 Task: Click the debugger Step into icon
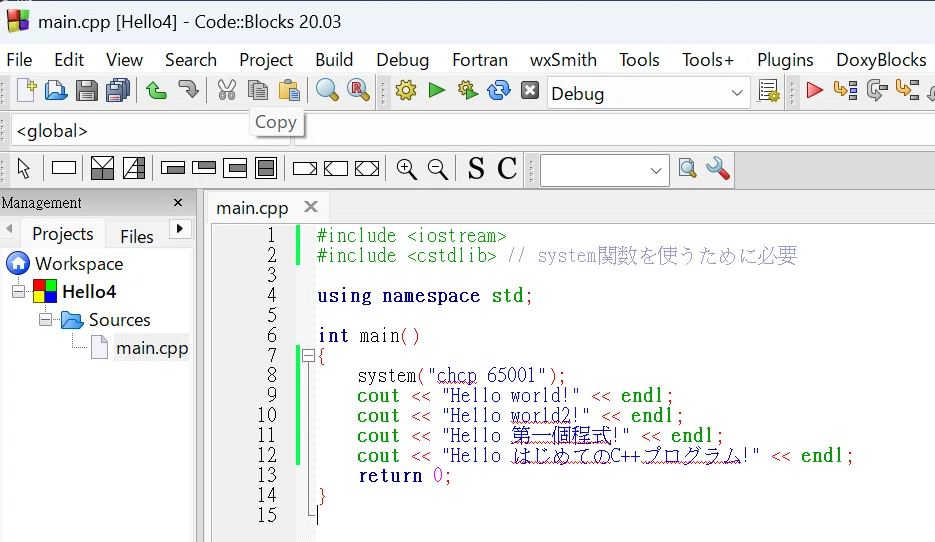(907, 91)
